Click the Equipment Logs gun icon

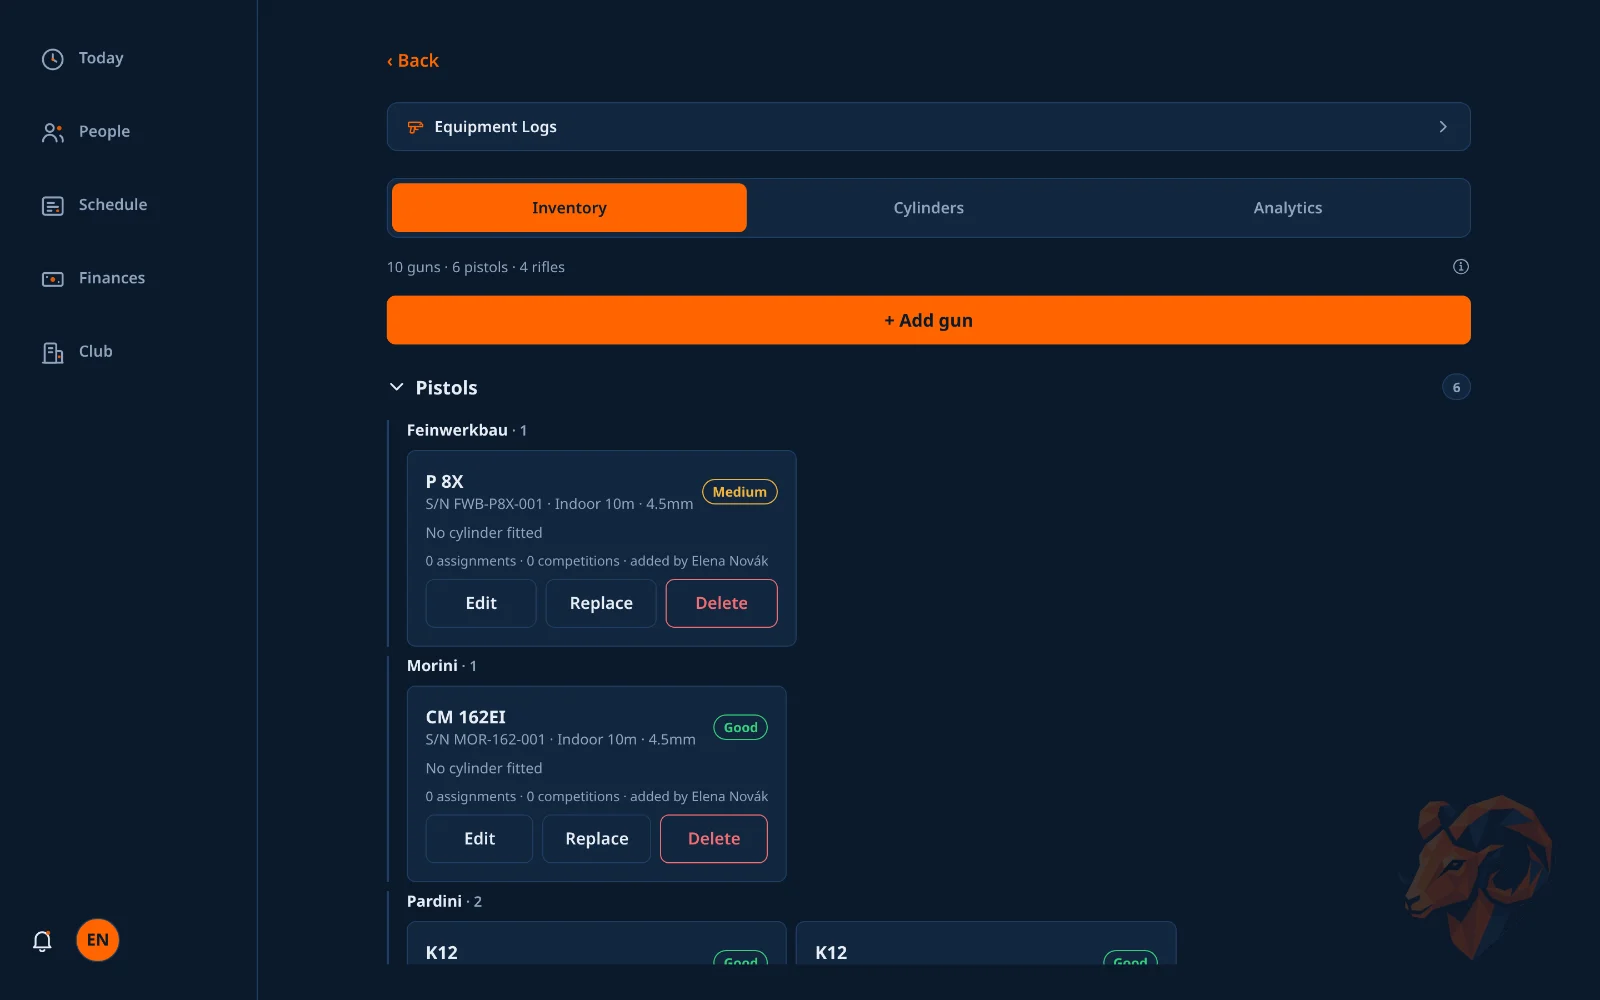(415, 127)
